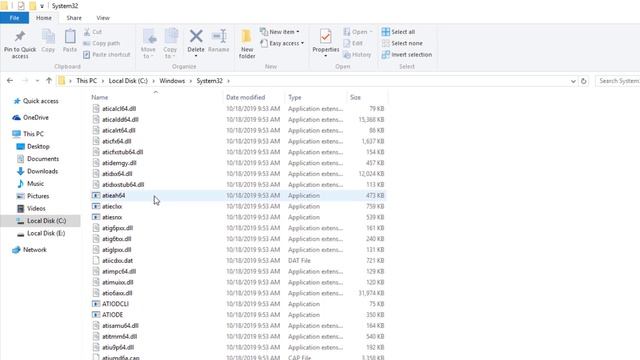This screenshot has width=640, height=360.
Task: Click the Search System32 box
Action: coord(617,81)
